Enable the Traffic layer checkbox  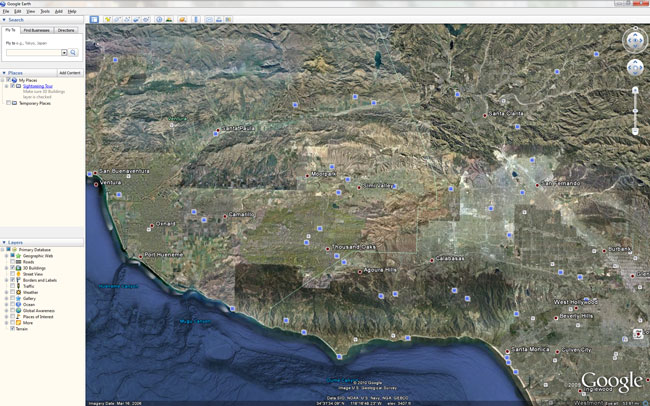(x=12, y=286)
